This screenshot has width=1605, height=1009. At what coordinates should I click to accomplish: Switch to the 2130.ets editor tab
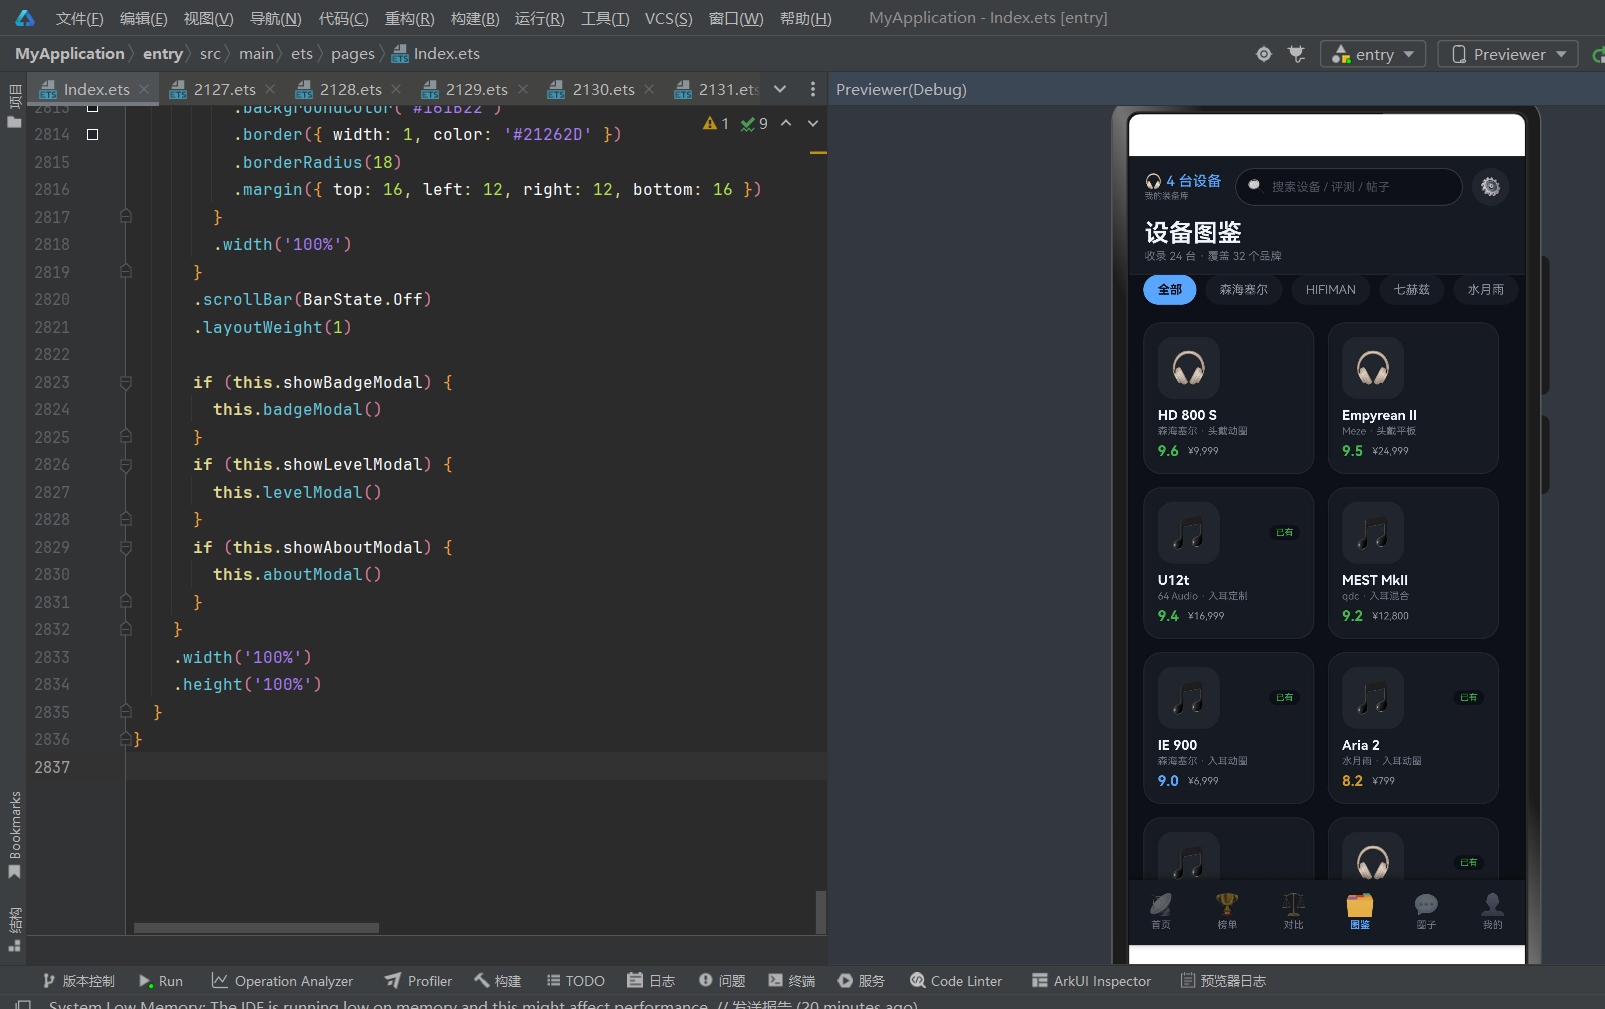[x=602, y=89]
